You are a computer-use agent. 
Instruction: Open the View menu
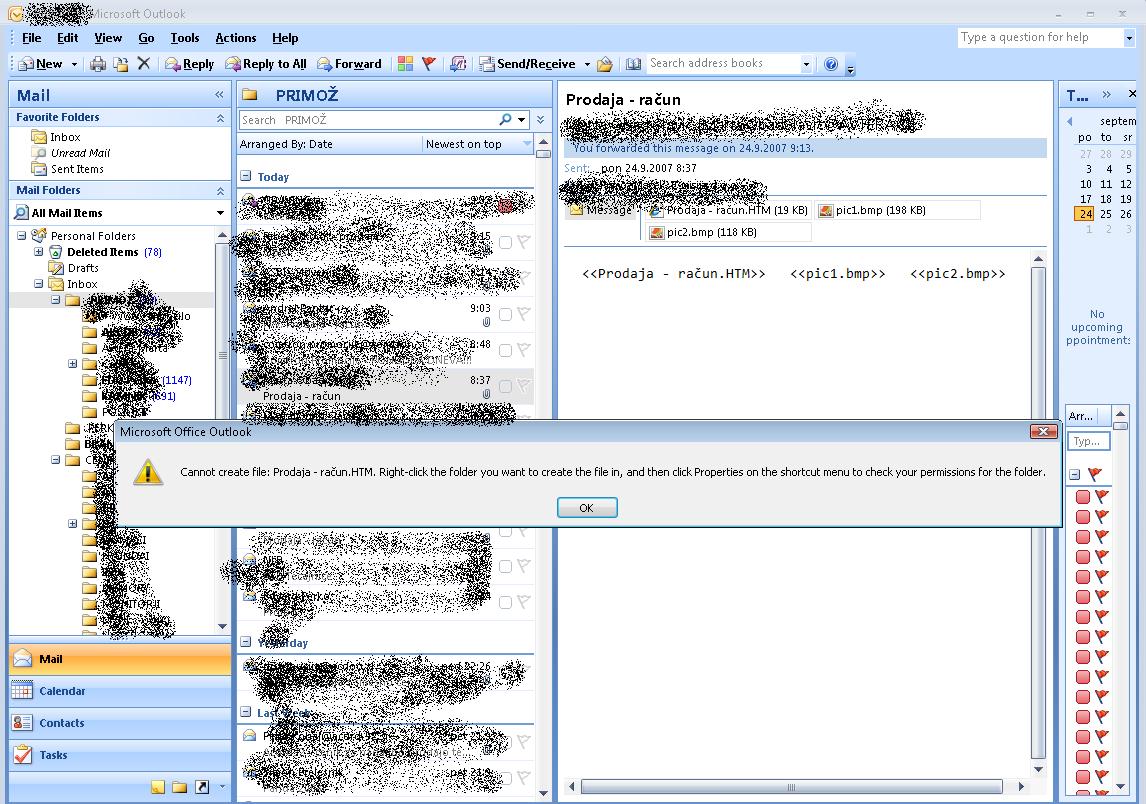pos(108,38)
